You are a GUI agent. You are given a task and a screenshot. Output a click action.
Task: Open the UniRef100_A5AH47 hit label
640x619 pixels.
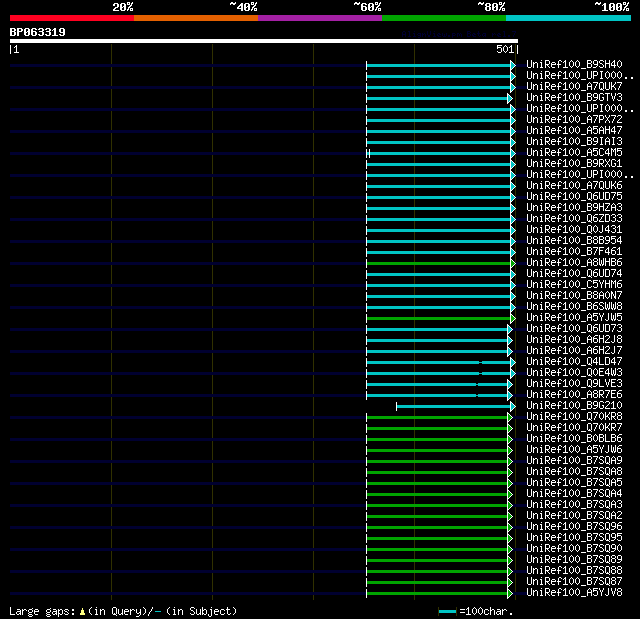(574, 131)
